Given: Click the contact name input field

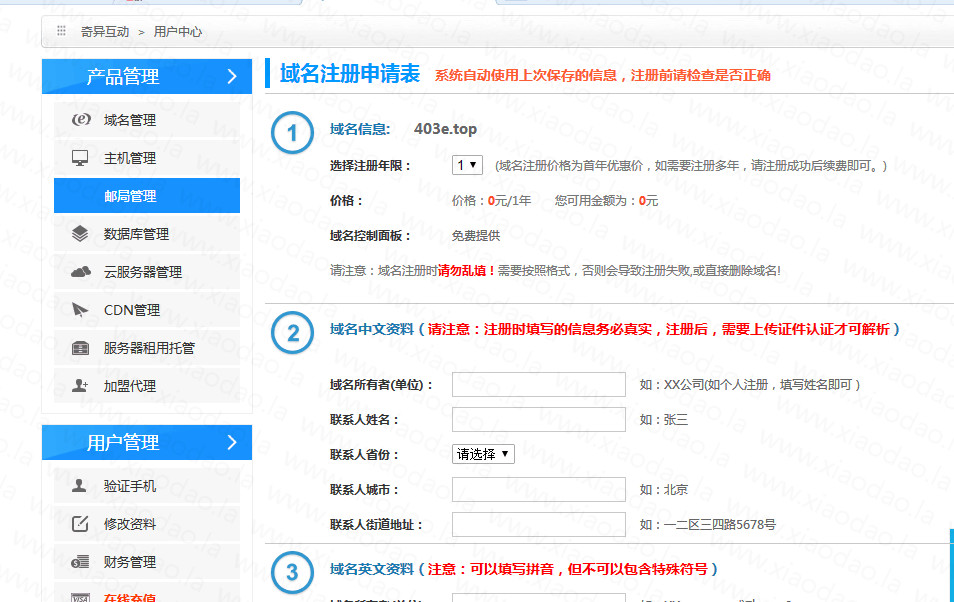Looking at the screenshot, I should coord(538,420).
